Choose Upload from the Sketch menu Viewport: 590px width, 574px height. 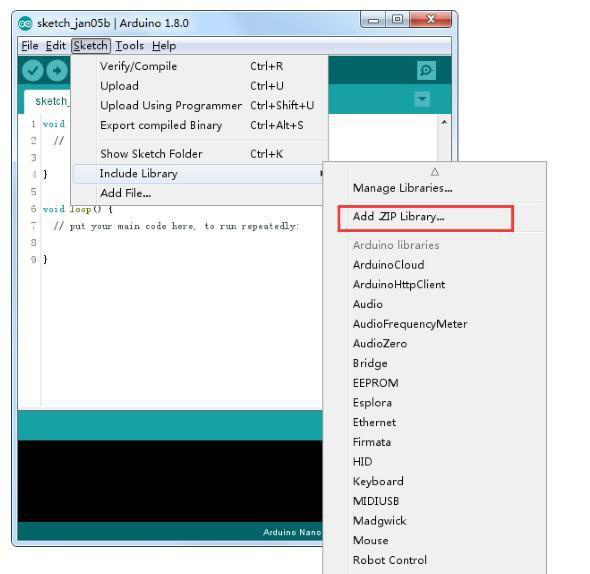[x=199, y=86]
